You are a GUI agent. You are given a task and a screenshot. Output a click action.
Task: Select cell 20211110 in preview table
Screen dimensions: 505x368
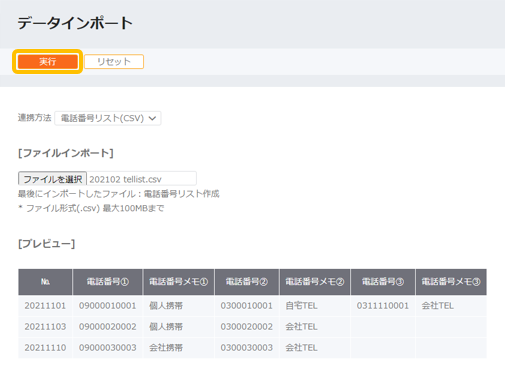(45, 348)
